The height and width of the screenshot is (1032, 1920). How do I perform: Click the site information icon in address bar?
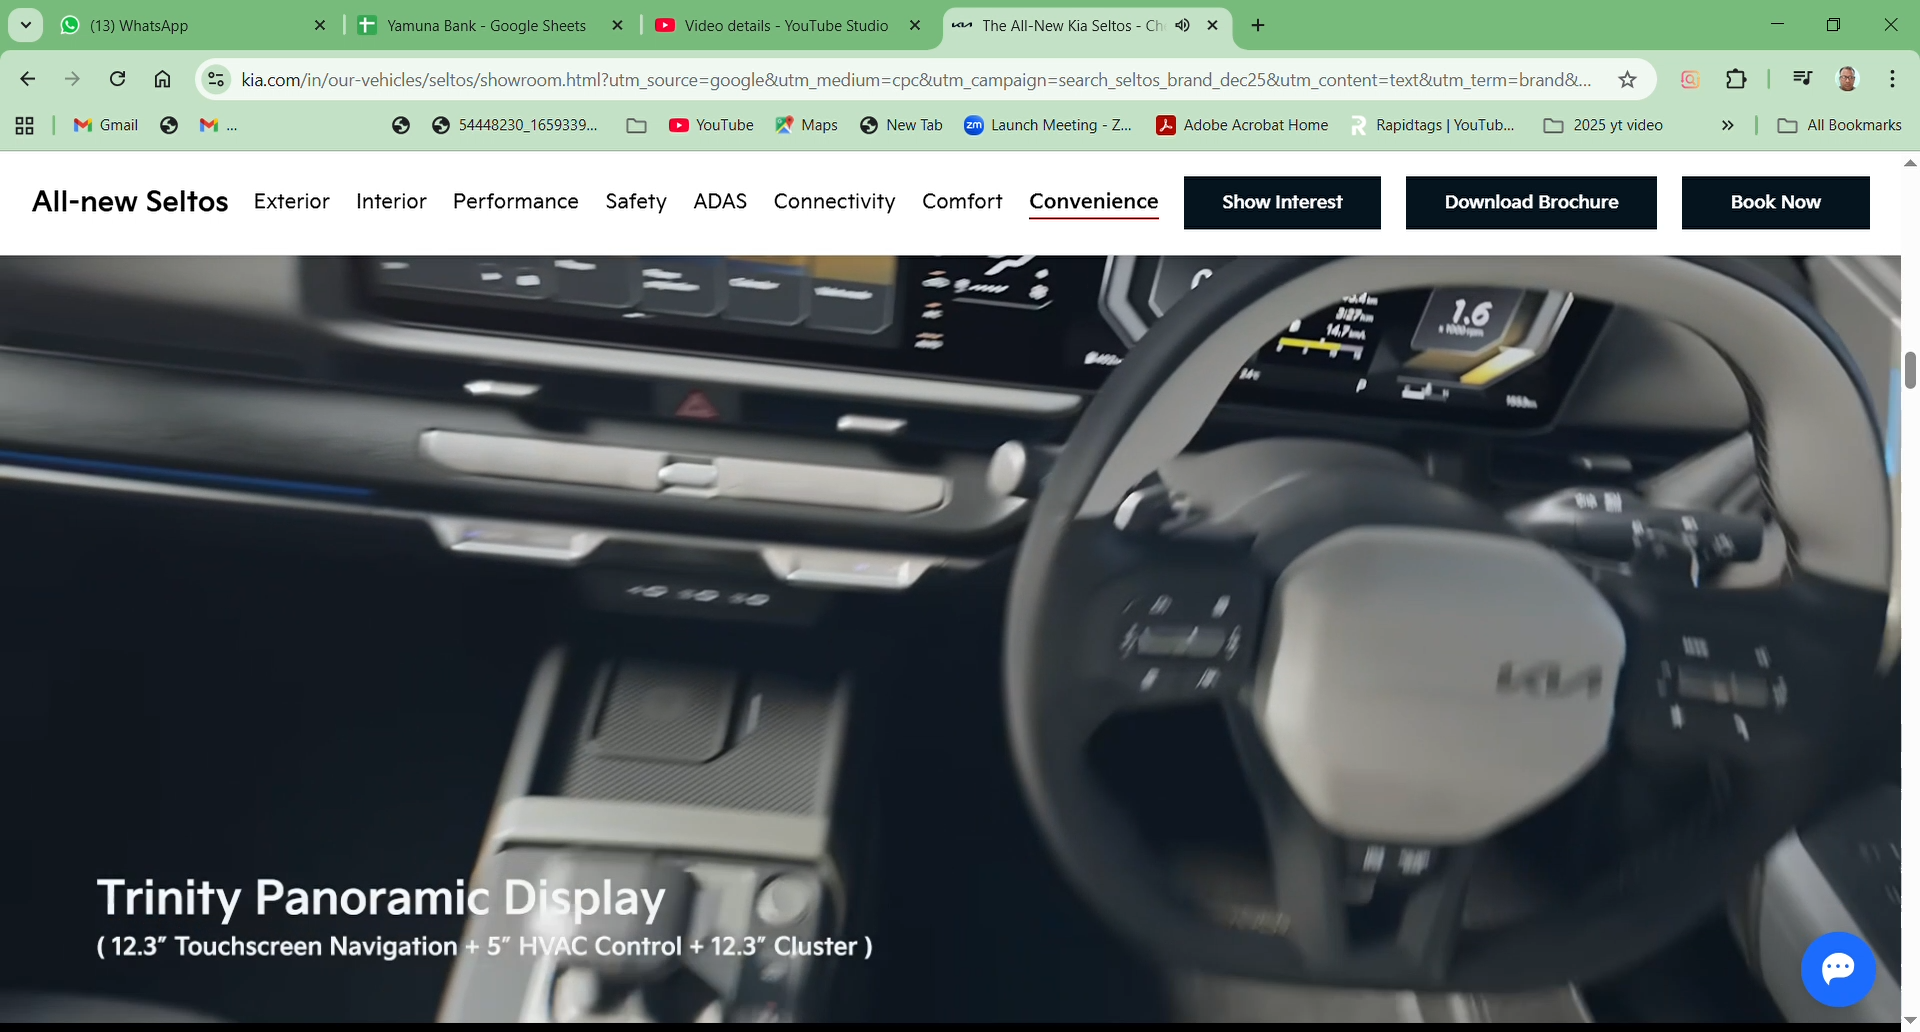tap(216, 80)
